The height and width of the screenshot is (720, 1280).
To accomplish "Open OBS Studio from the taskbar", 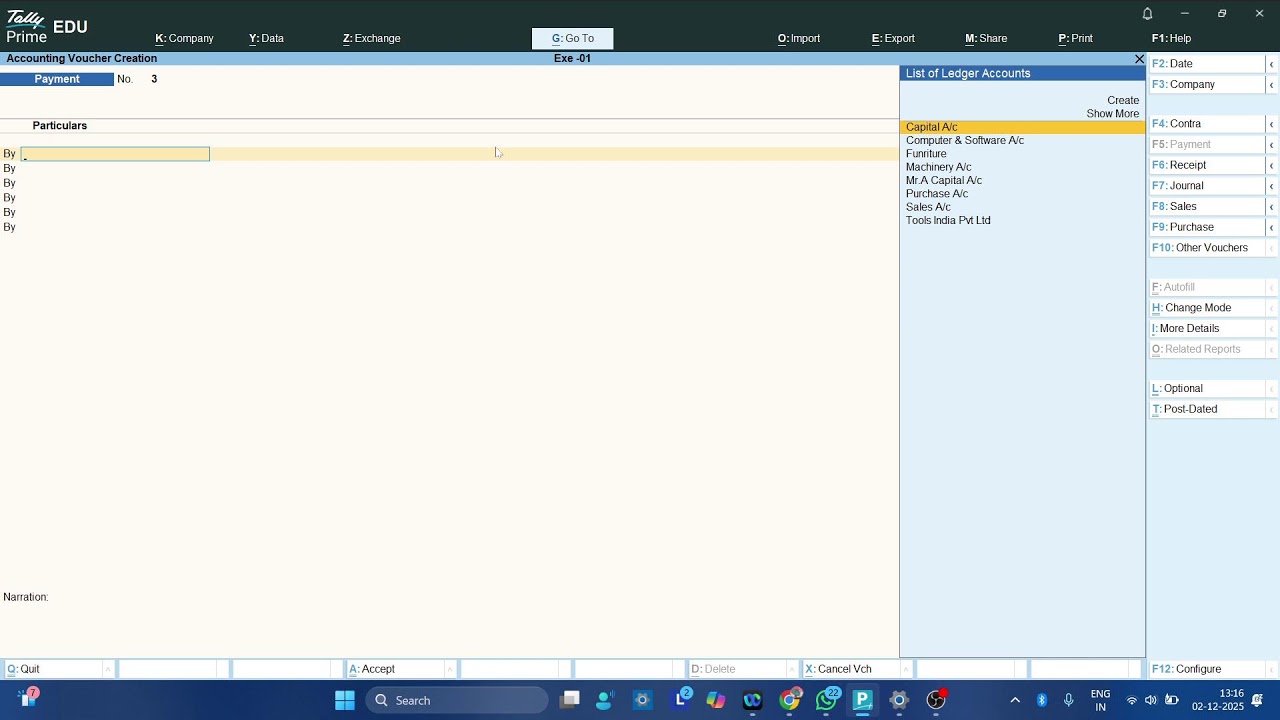I will [936, 700].
